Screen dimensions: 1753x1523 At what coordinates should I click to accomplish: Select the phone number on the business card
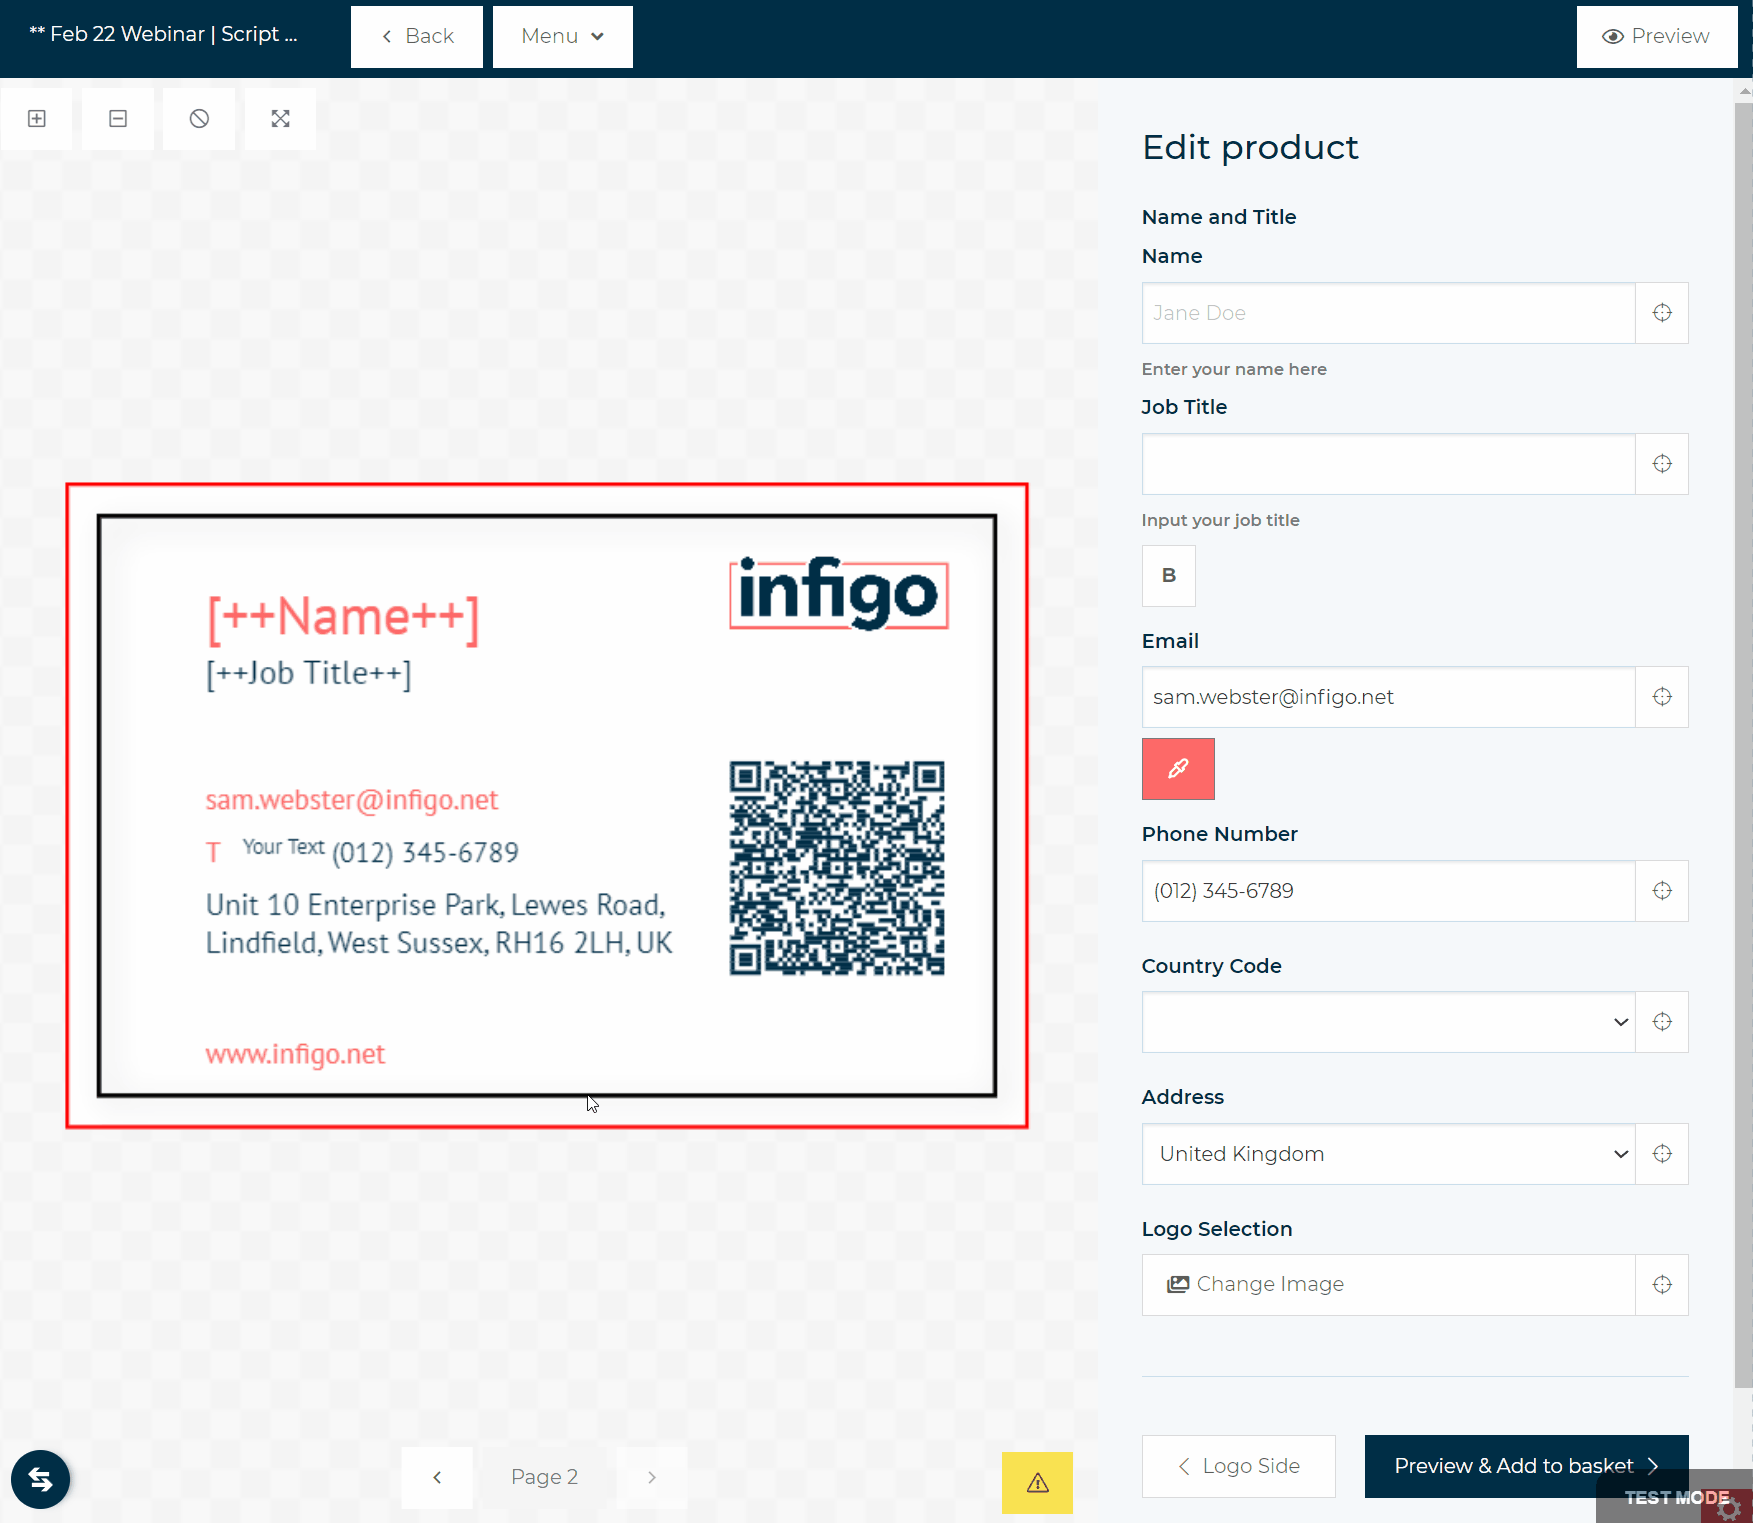[425, 853]
